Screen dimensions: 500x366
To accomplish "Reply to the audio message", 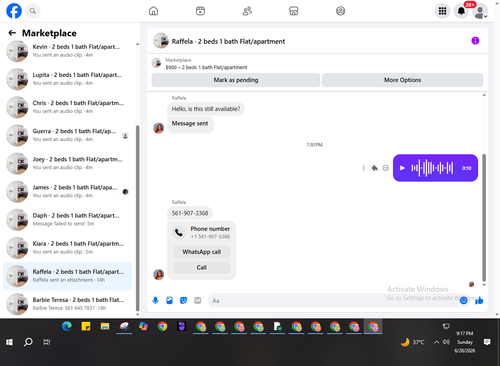I will pos(375,168).
